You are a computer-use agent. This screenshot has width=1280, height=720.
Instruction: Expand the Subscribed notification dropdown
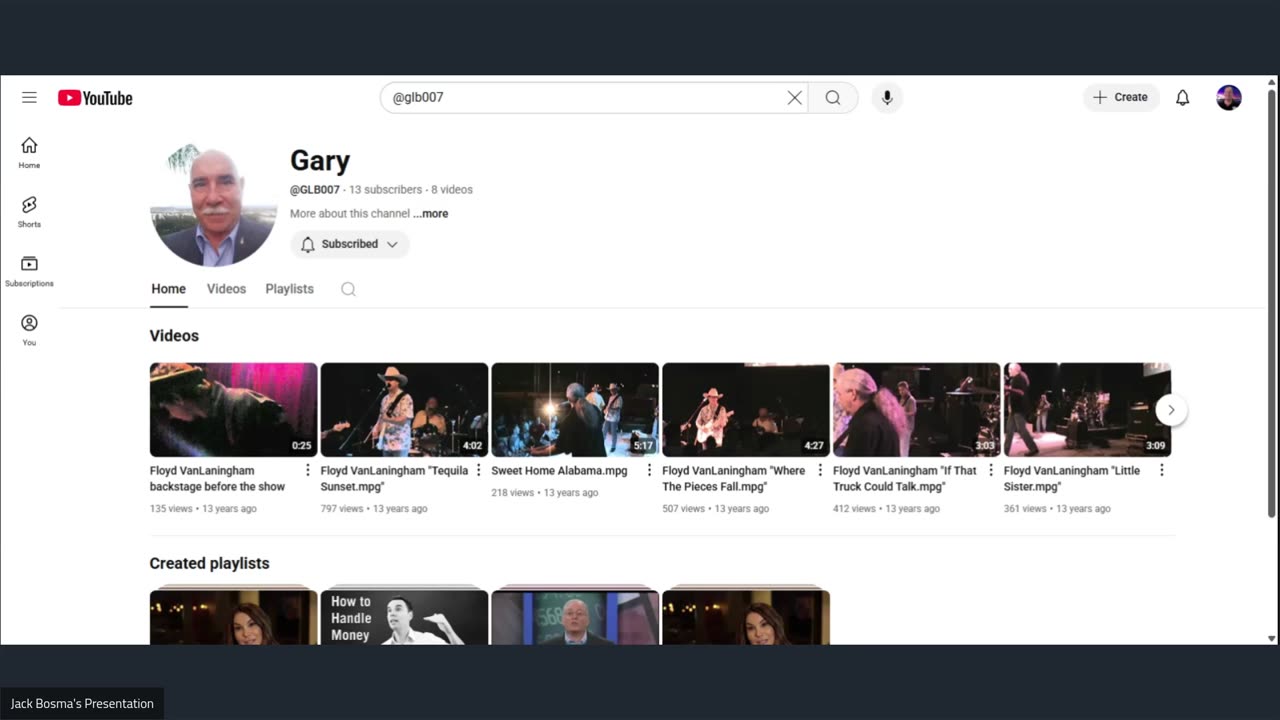tap(350, 244)
